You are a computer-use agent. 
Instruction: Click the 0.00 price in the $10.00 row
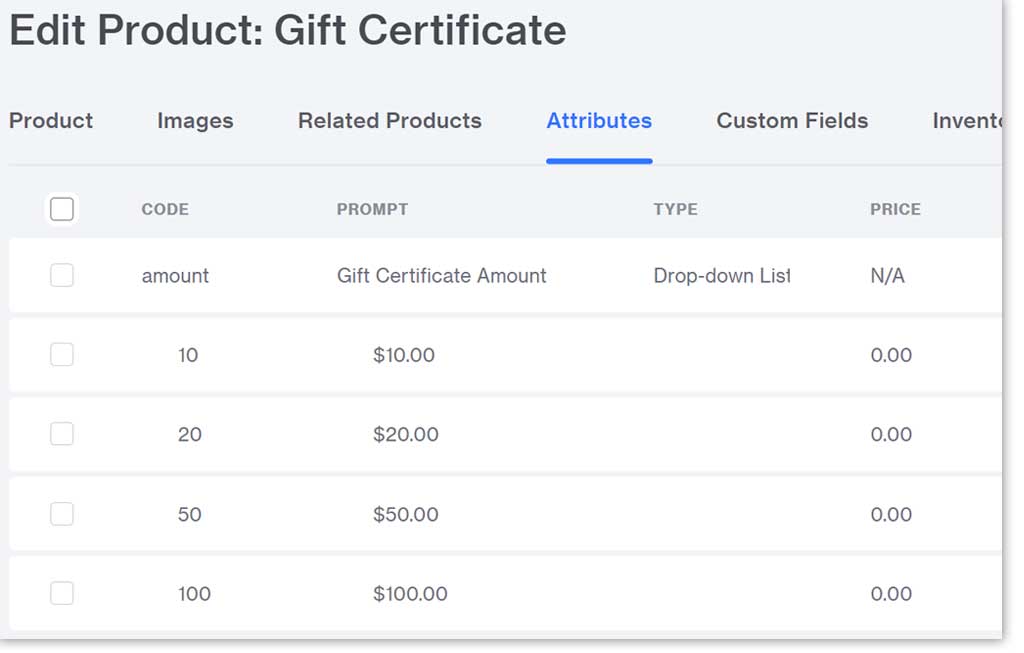tap(891, 355)
